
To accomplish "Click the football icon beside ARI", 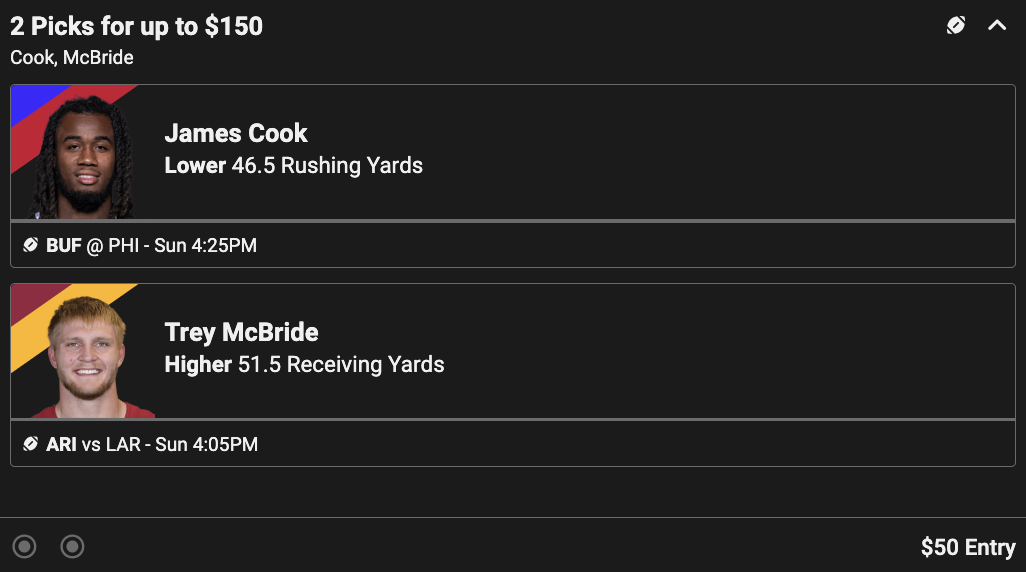I will coord(31,444).
